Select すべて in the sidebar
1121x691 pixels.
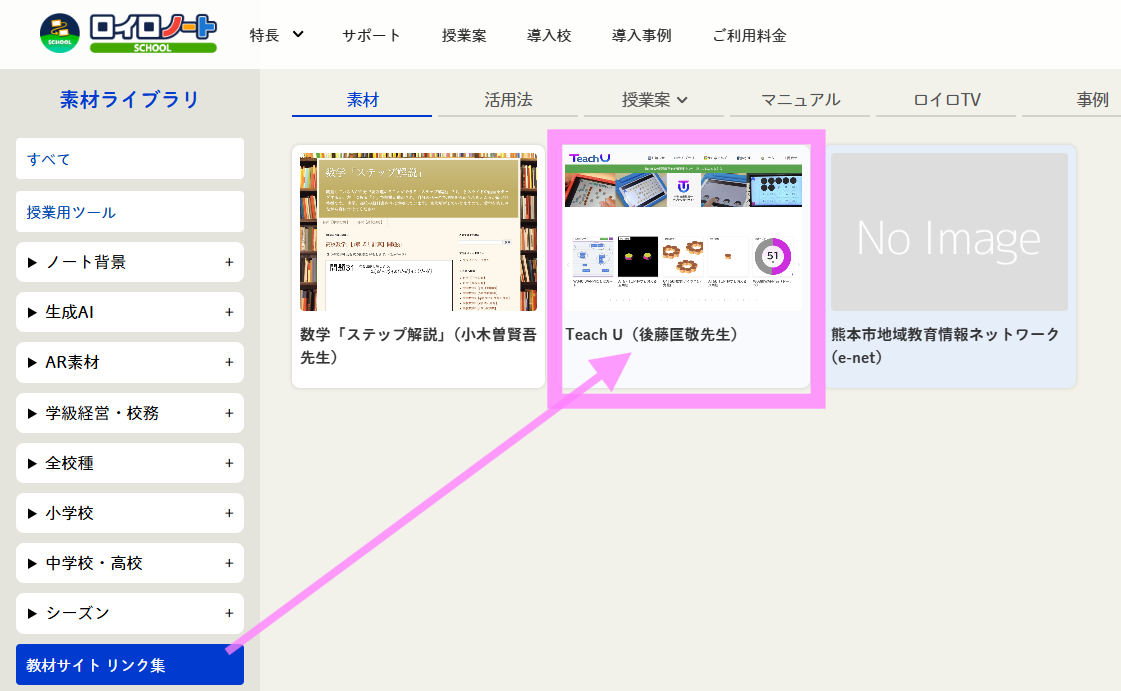(x=130, y=159)
